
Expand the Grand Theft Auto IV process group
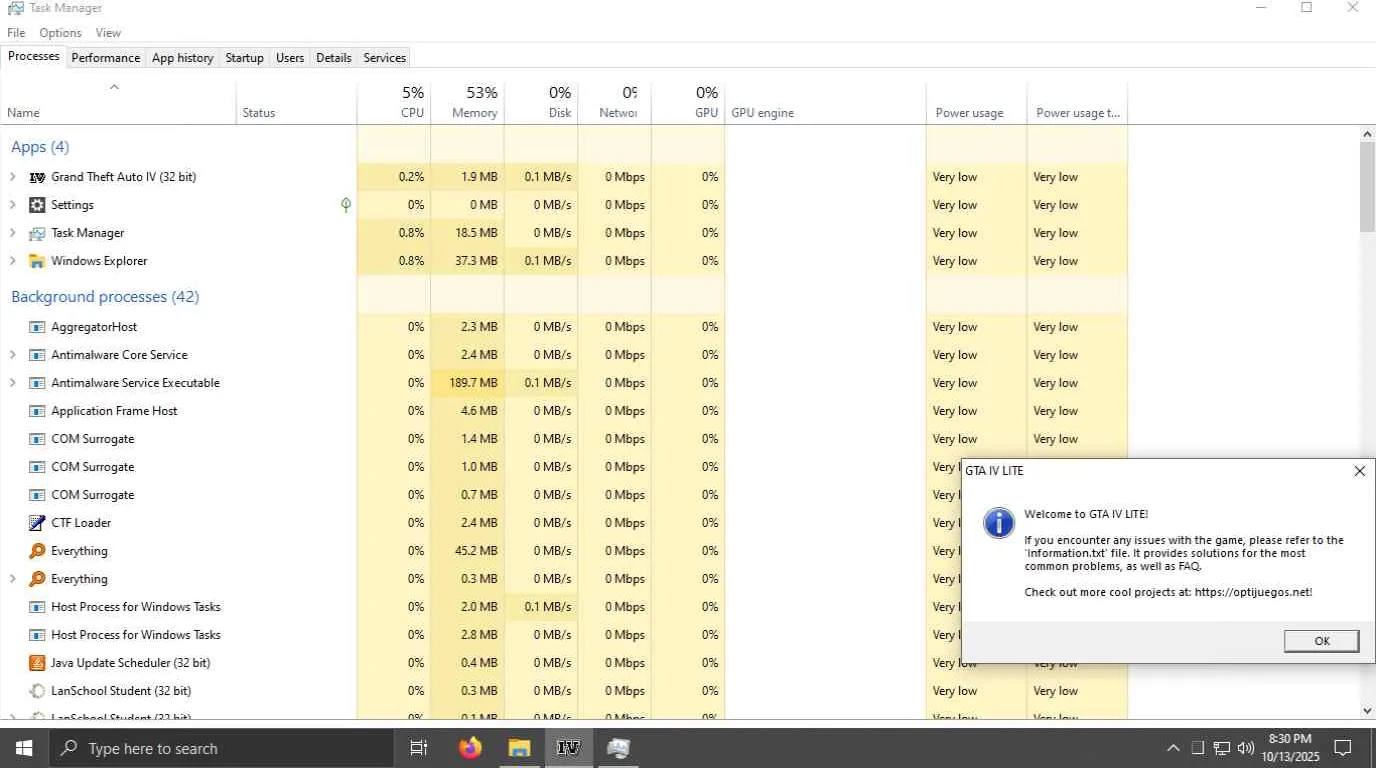pos(12,177)
